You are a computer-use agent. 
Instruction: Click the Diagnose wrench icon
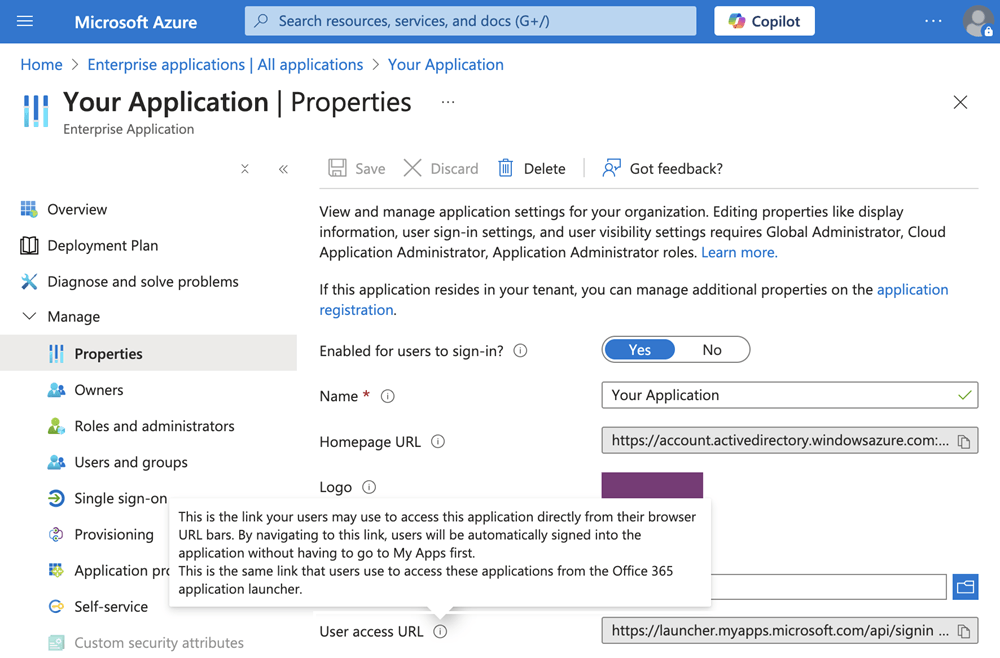point(29,281)
